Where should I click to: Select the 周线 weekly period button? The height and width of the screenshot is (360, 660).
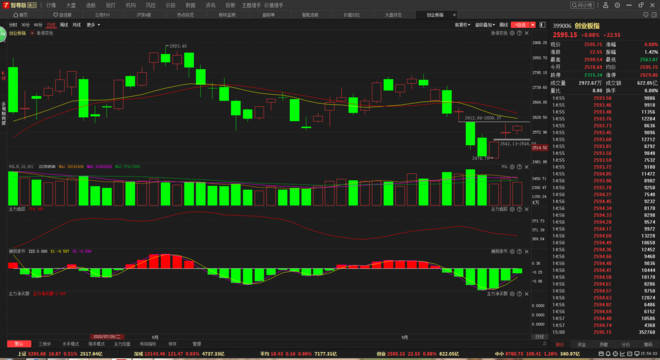pyautogui.click(x=64, y=25)
